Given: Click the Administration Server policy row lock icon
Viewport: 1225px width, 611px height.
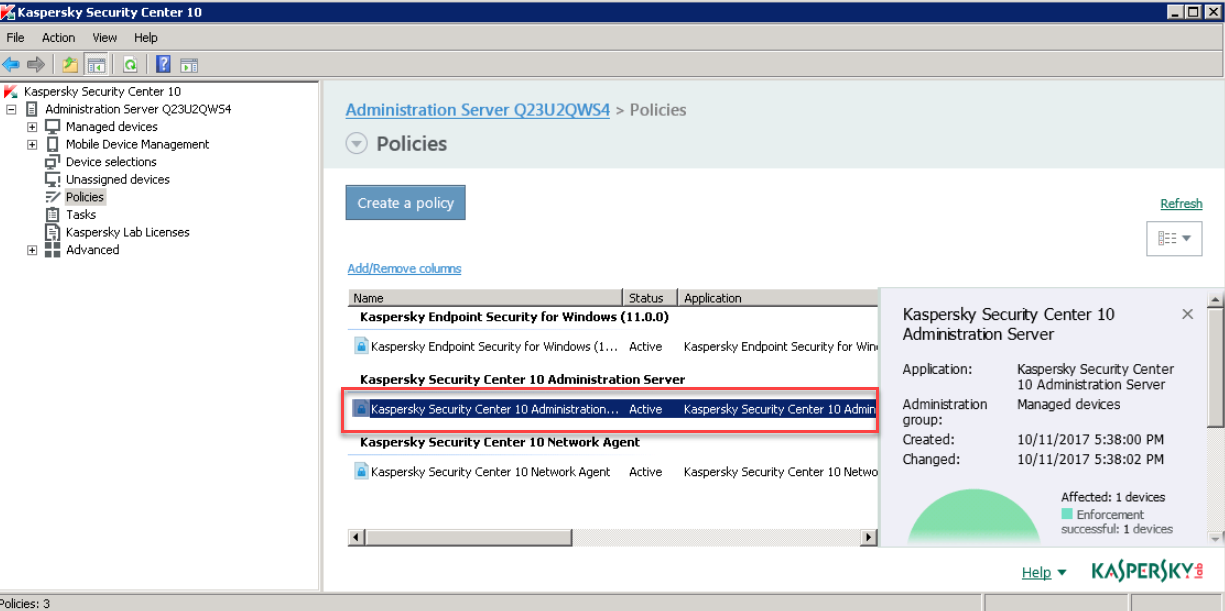Looking at the screenshot, I should click(362, 408).
